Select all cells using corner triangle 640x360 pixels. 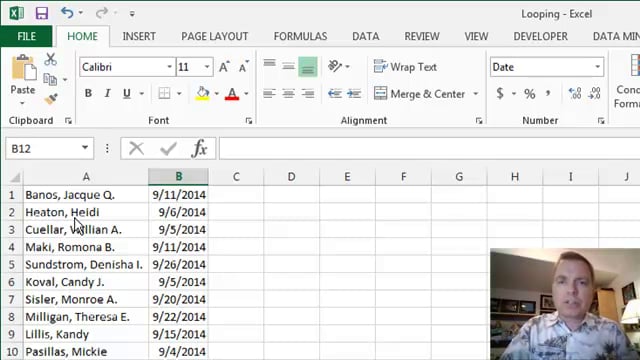point(14,177)
